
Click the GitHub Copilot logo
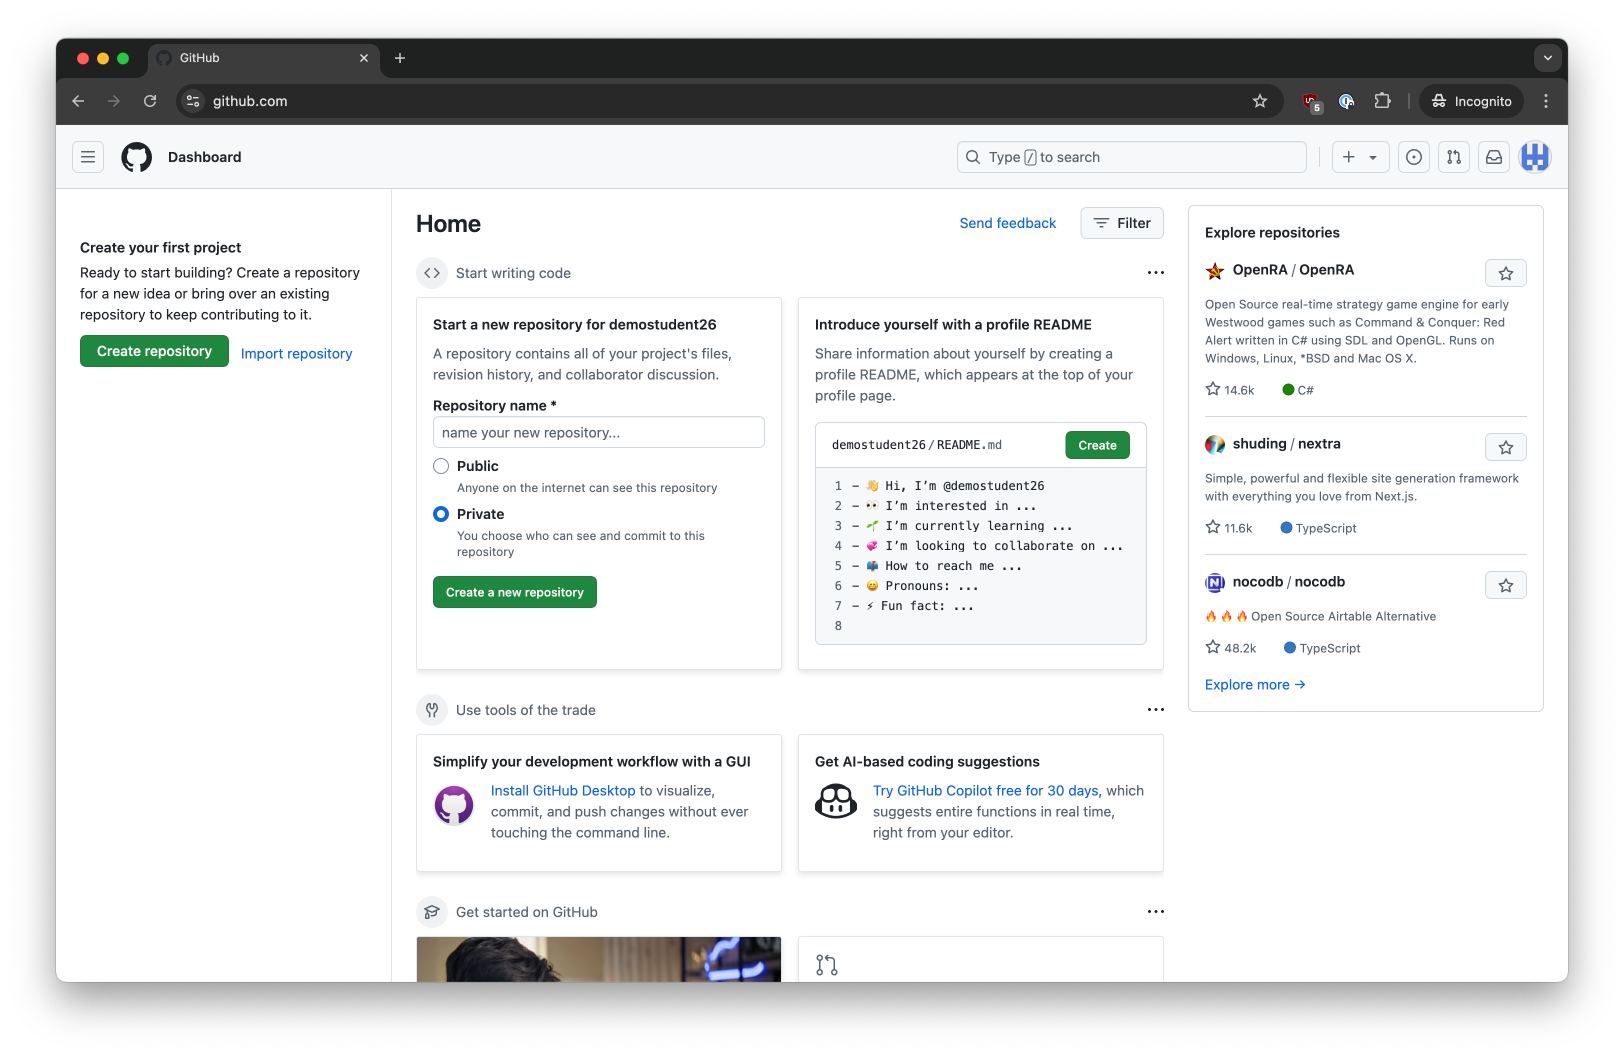point(836,801)
